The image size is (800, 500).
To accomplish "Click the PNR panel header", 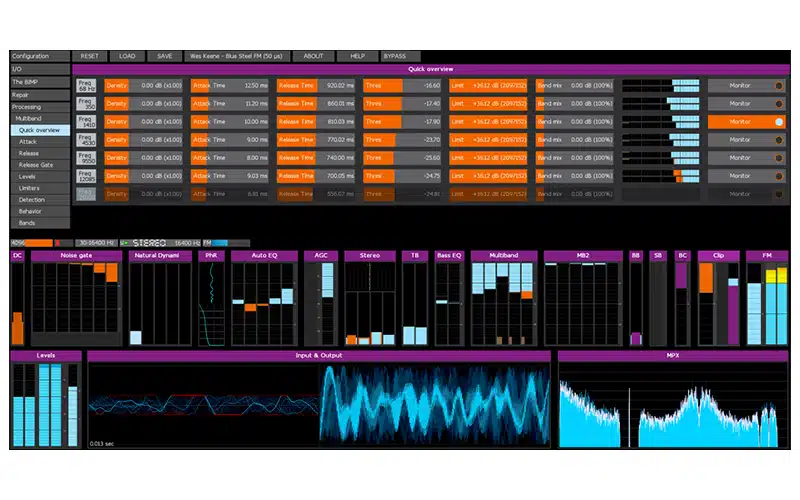I will tap(211, 256).
